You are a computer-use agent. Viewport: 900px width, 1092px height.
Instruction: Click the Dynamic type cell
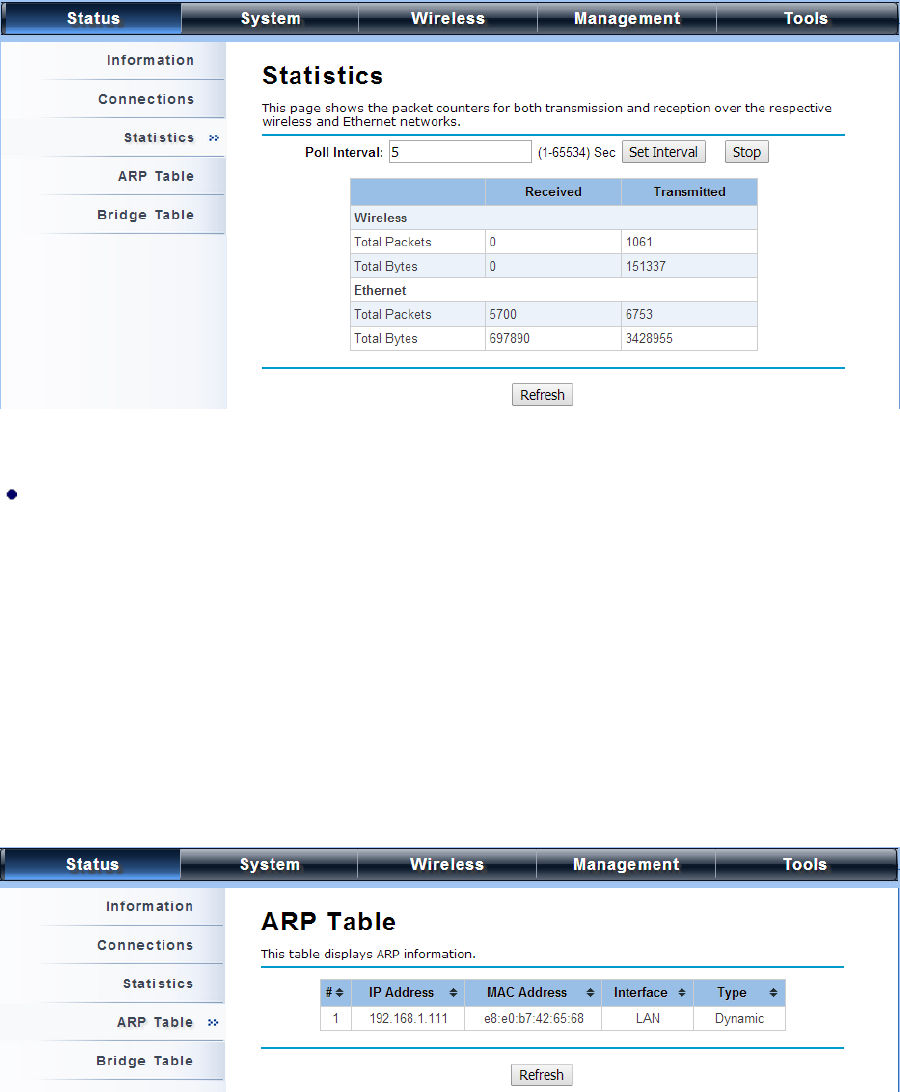coord(739,1018)
